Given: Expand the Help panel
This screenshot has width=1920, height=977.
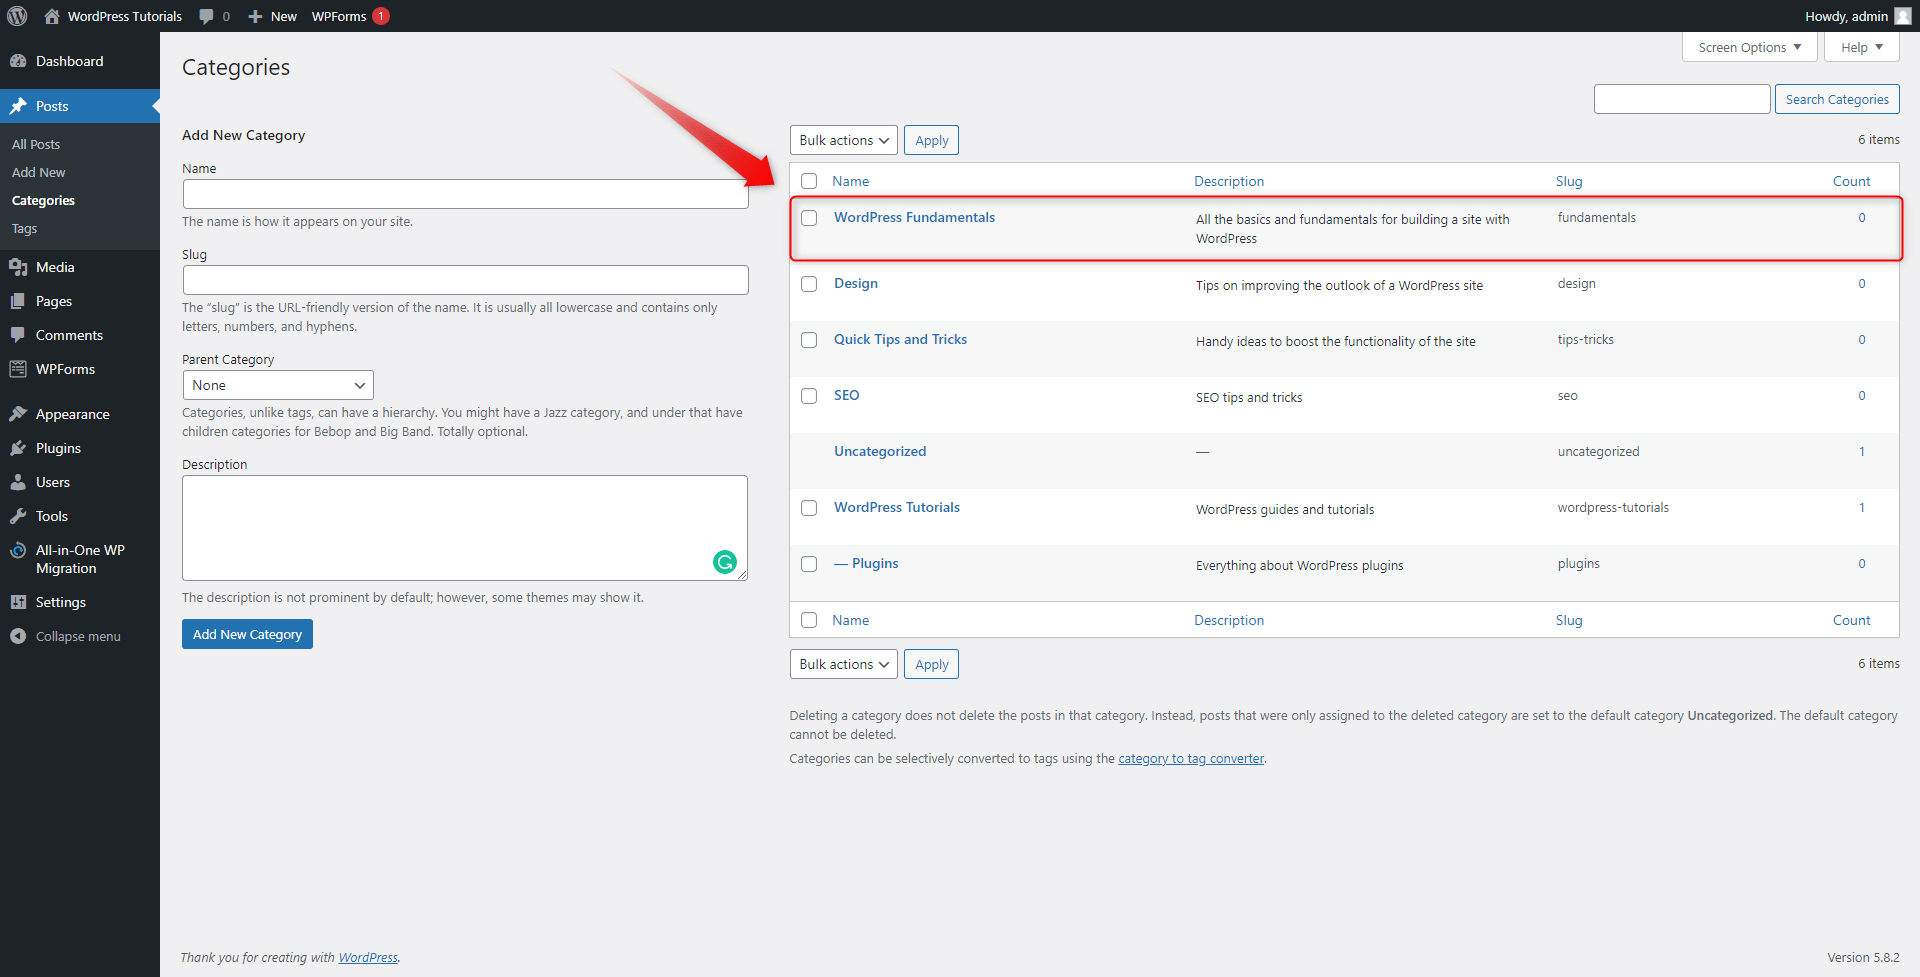Looking at the screenshot, I should click(x=1861, y=47).
